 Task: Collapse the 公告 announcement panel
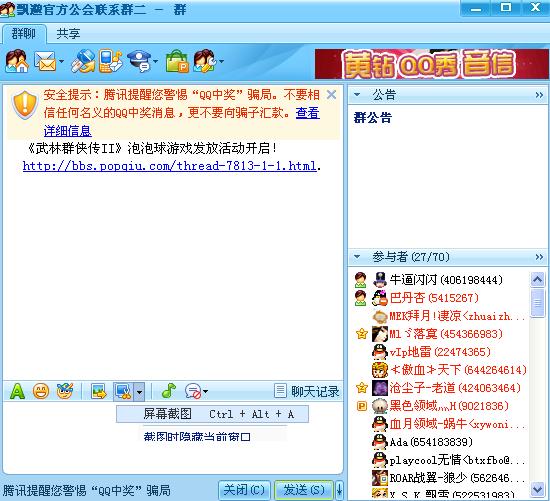point(357,94)
